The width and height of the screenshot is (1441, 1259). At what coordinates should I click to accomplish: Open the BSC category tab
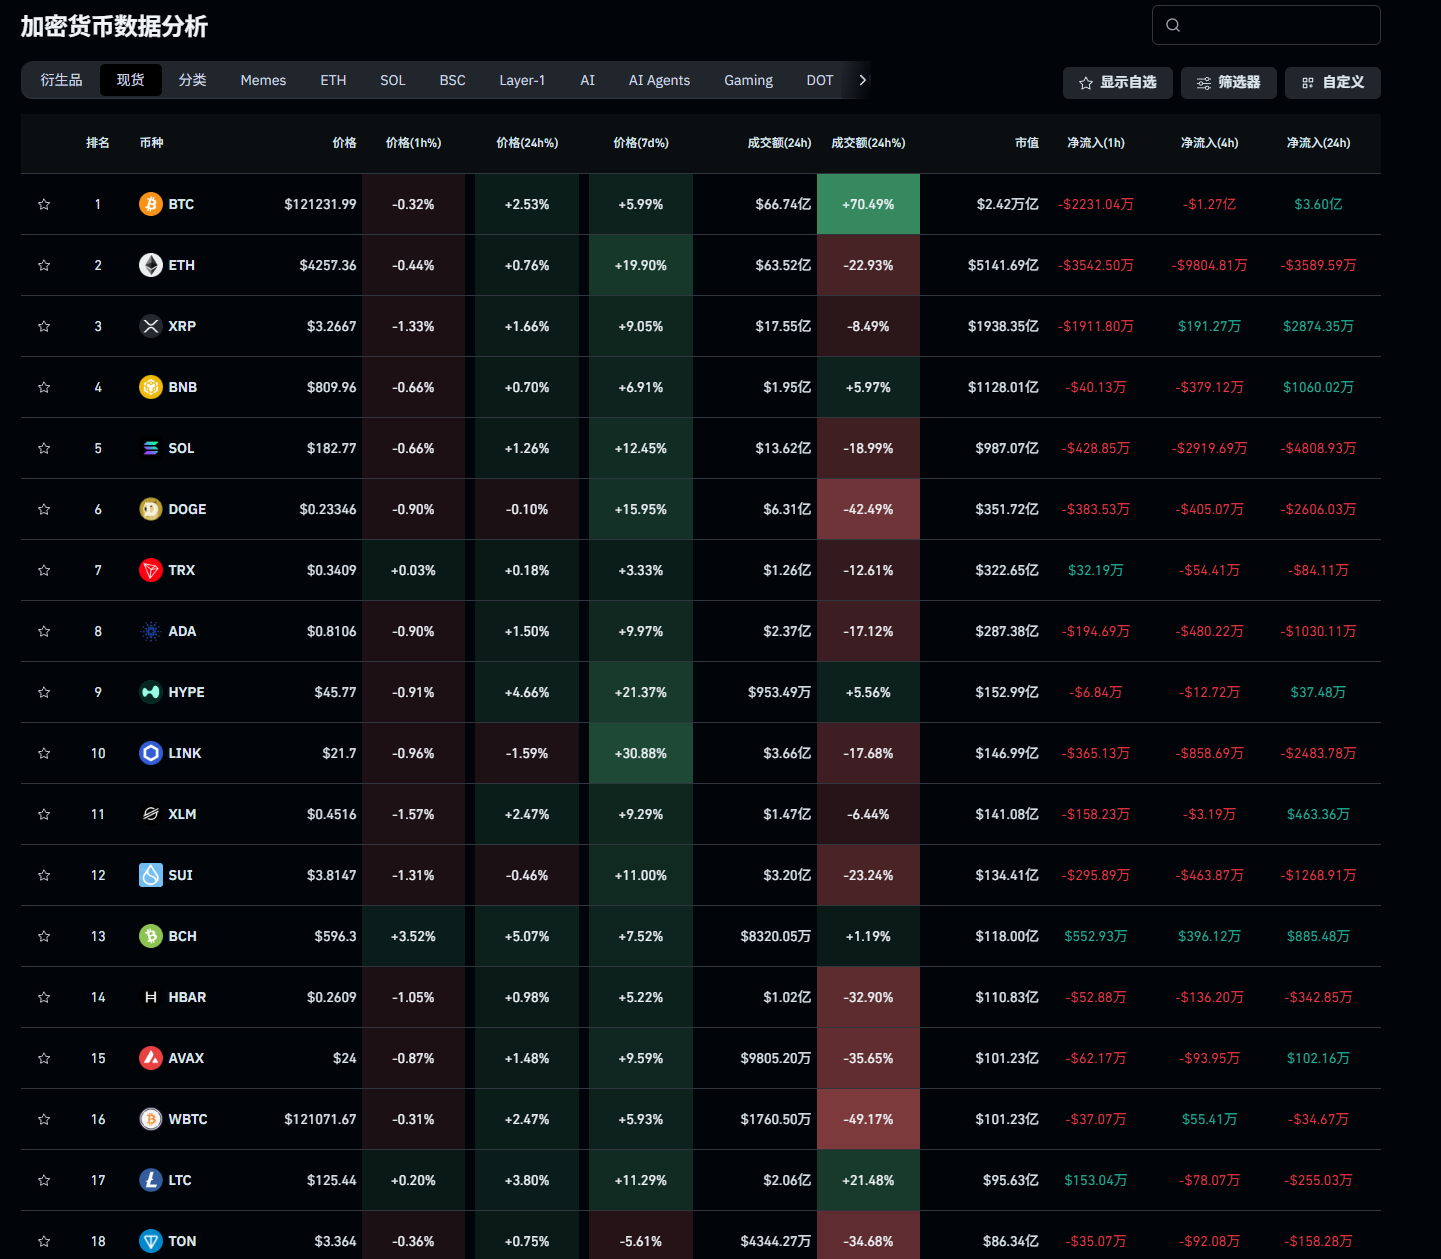[x=452, y=80]
